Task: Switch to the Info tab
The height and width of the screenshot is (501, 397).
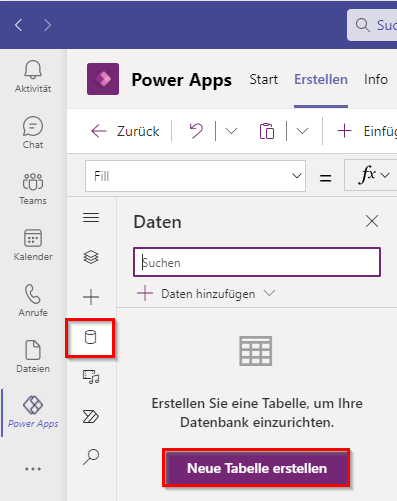Action: point(376,80)
